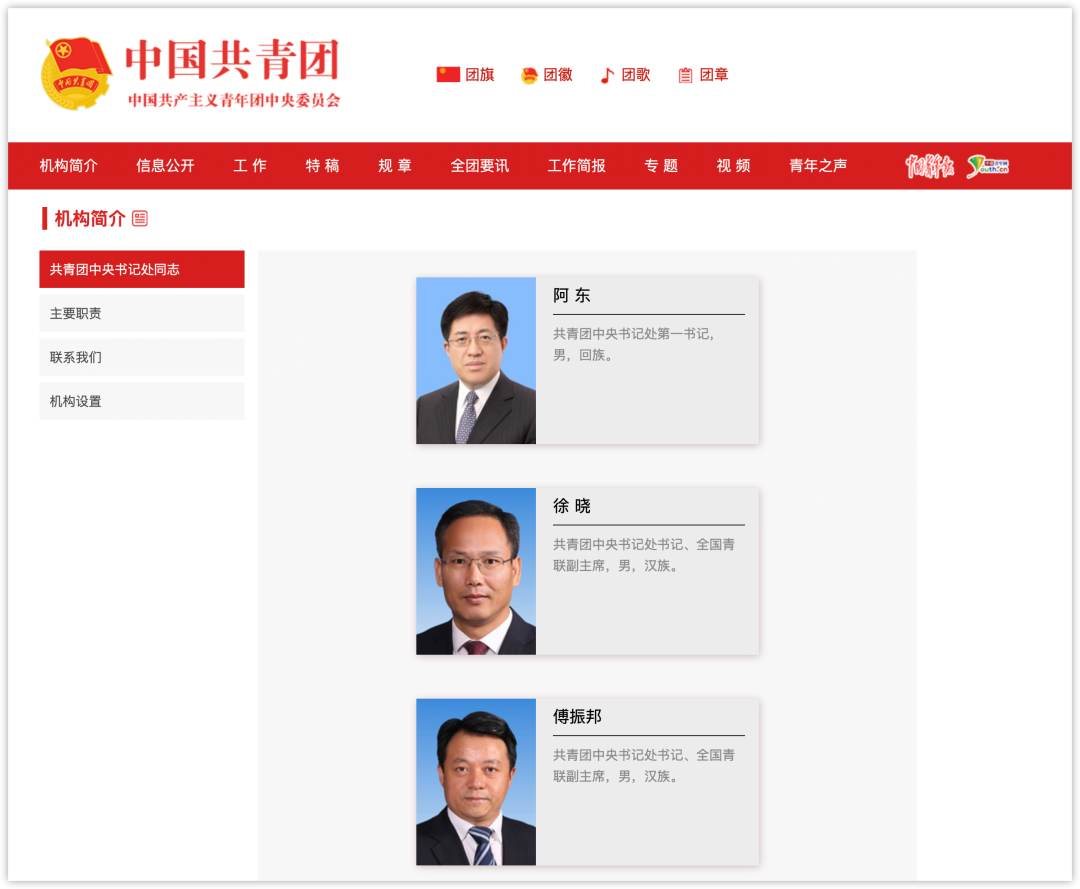Switch to the 视频 section
Screen dimensions: 1080x889
[x=733, y=166]
